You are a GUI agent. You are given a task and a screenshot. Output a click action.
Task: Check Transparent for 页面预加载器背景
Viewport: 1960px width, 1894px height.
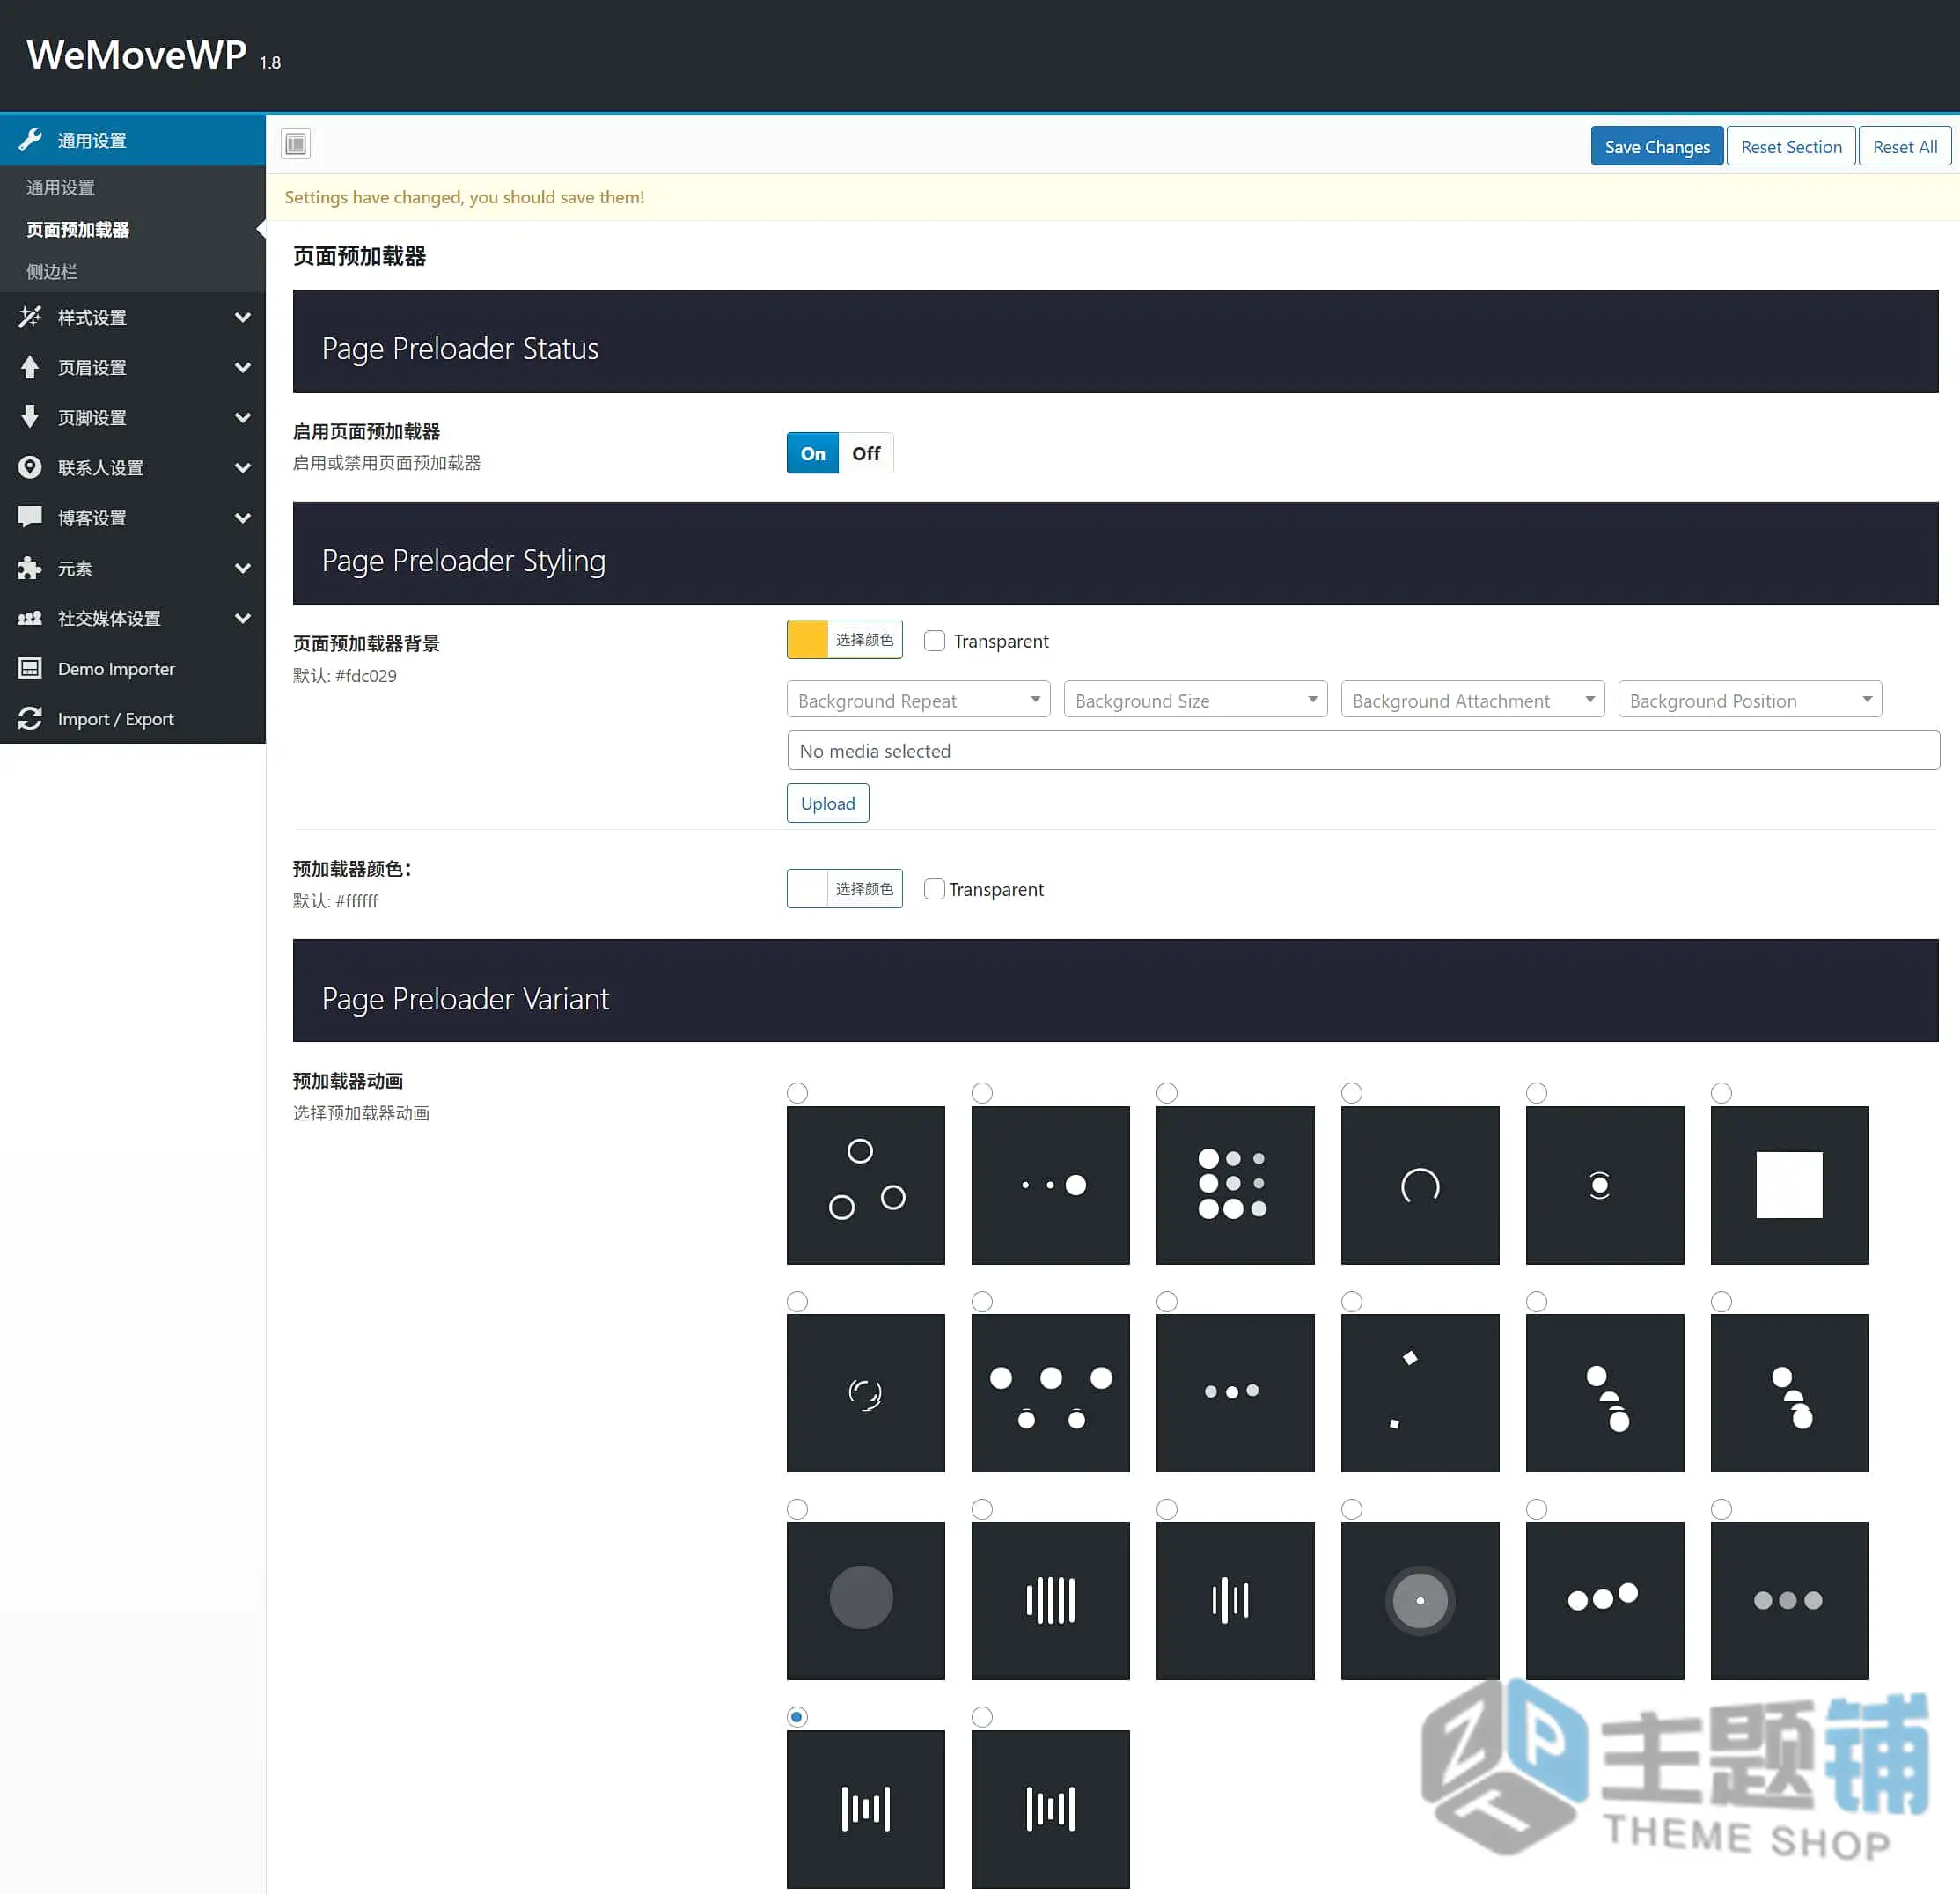[x=934, y=641]
